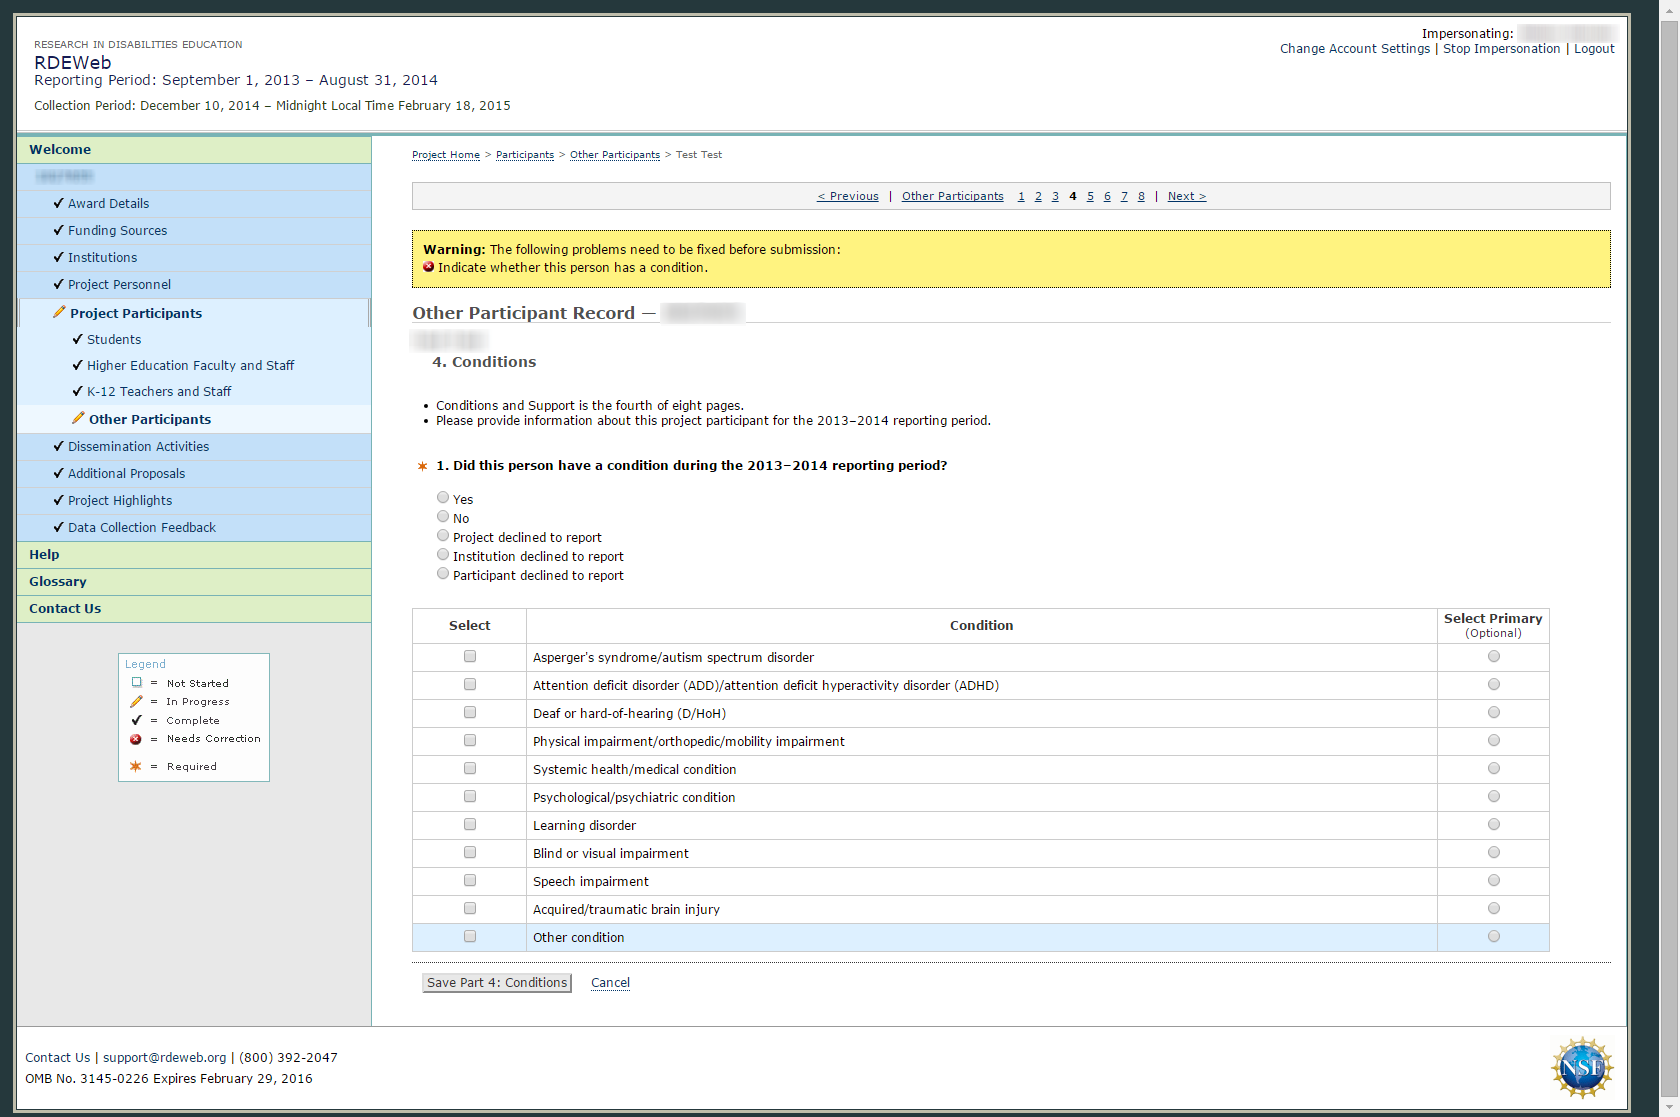Click the NSF logo in the footer
The image size is (1680, 1117).
pos(1581,1067)
